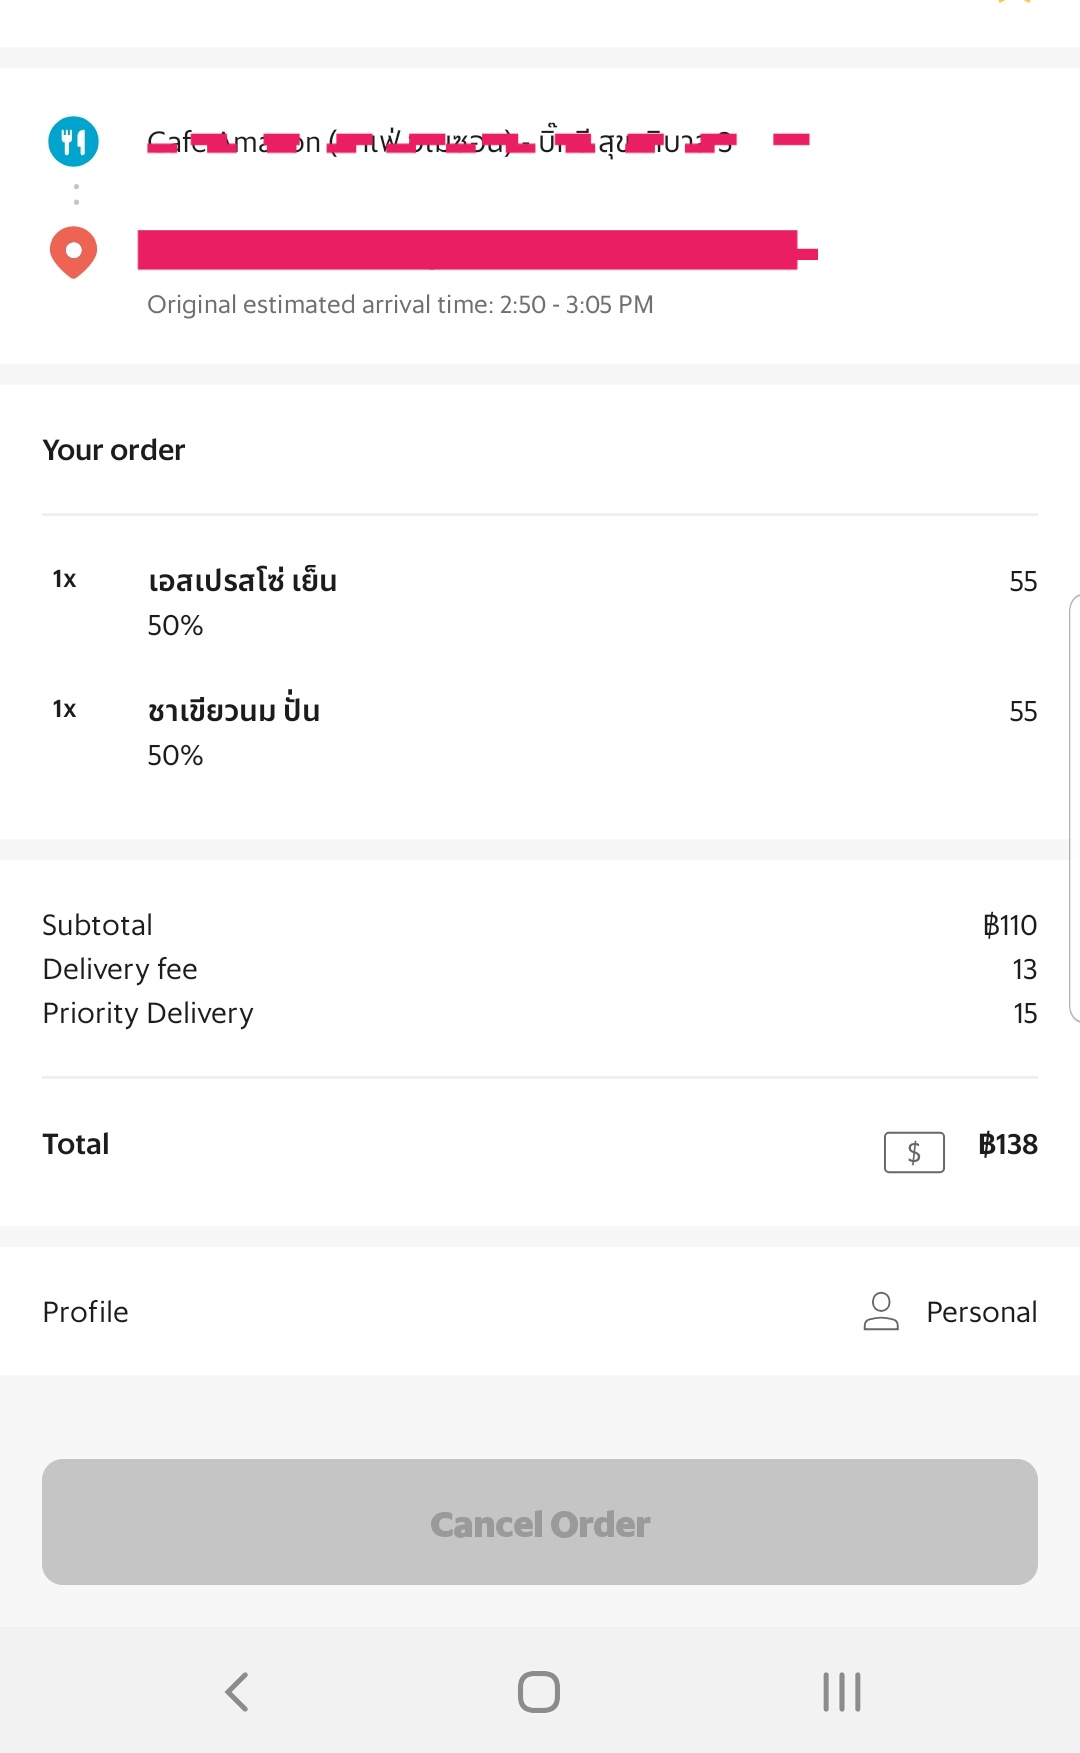The image size is (1080, 1753).
Task: Tap the Your order section heading
Action: [114, 450]
